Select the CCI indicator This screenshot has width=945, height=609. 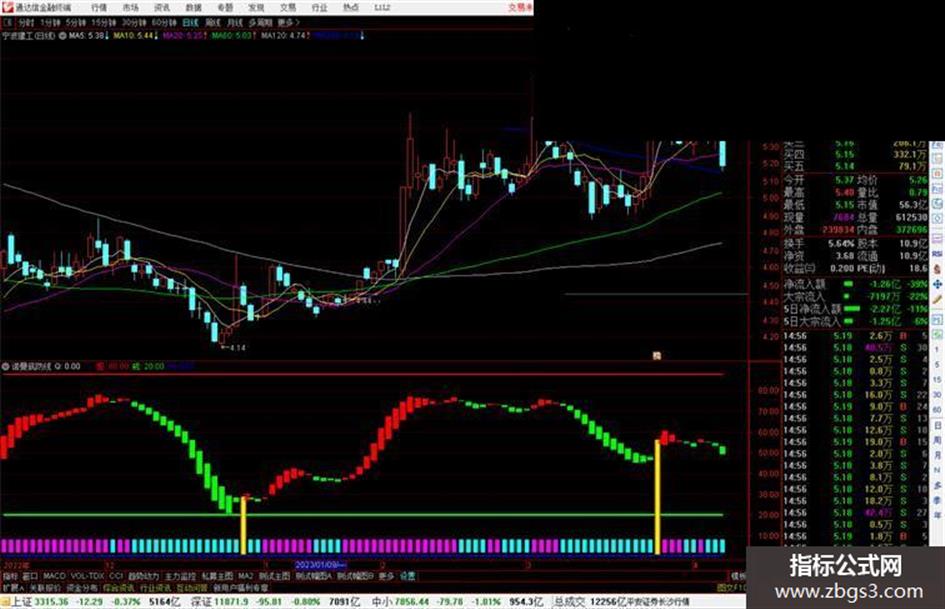[116, 576]
